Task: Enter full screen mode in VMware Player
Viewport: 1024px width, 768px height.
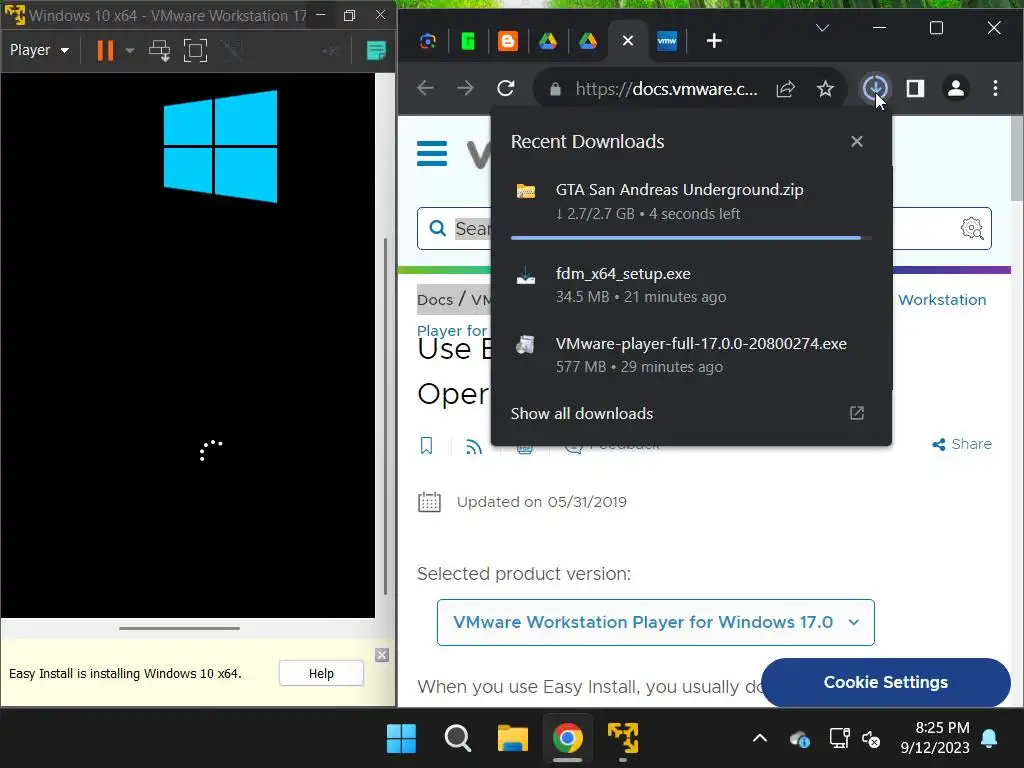Action: (195, 50)
